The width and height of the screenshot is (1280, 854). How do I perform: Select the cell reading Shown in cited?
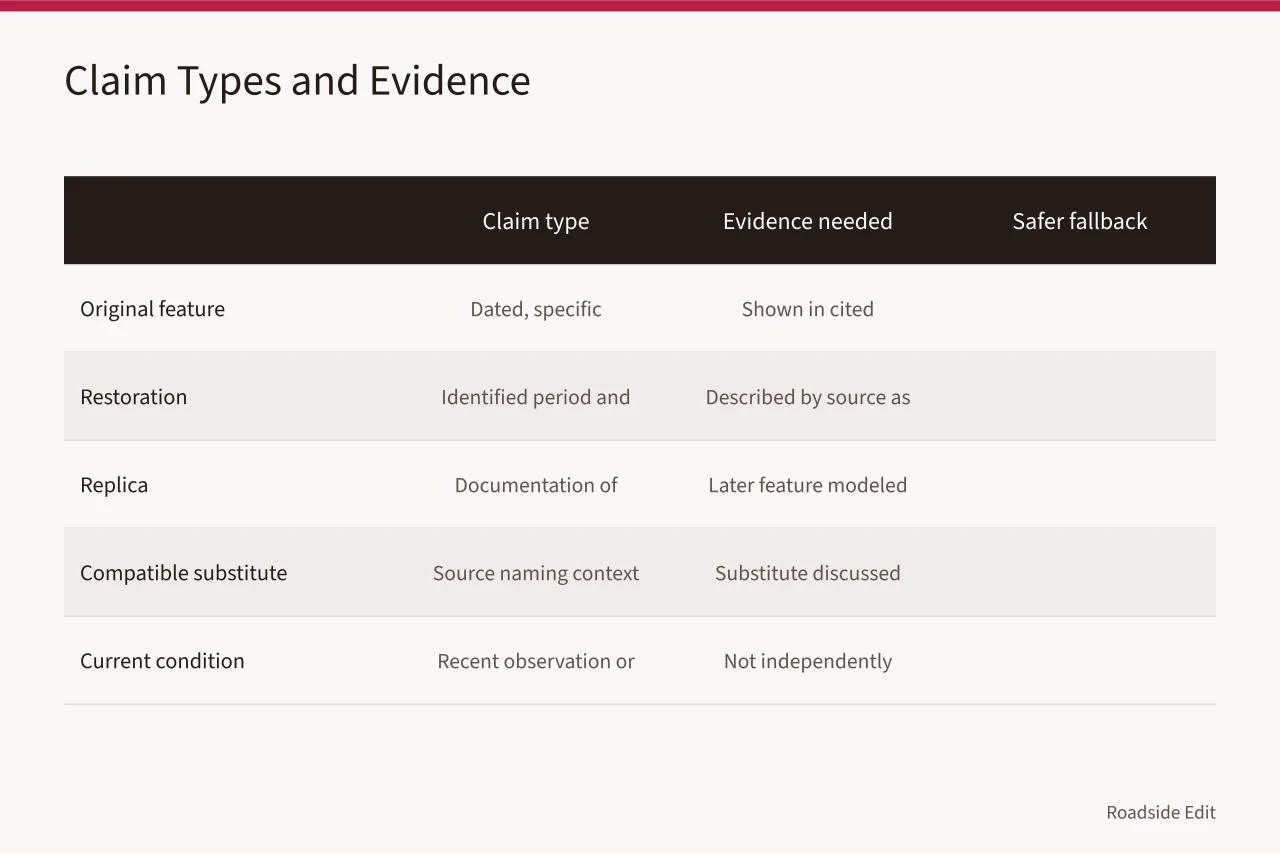pyautogui.click(x=808, y=309)
